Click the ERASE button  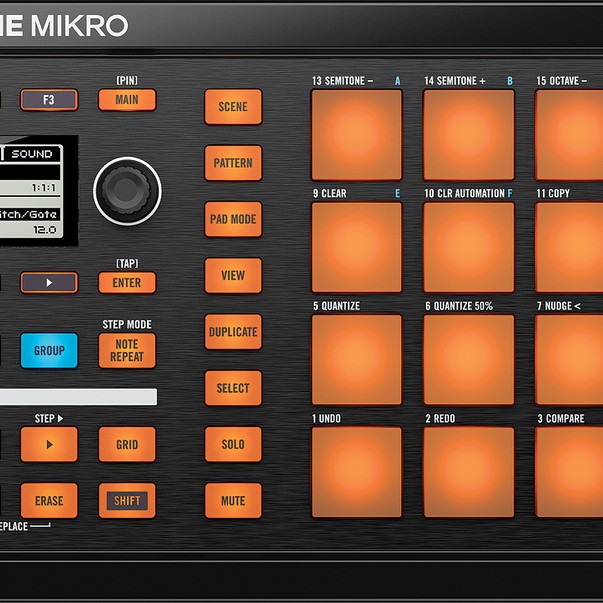49,501
